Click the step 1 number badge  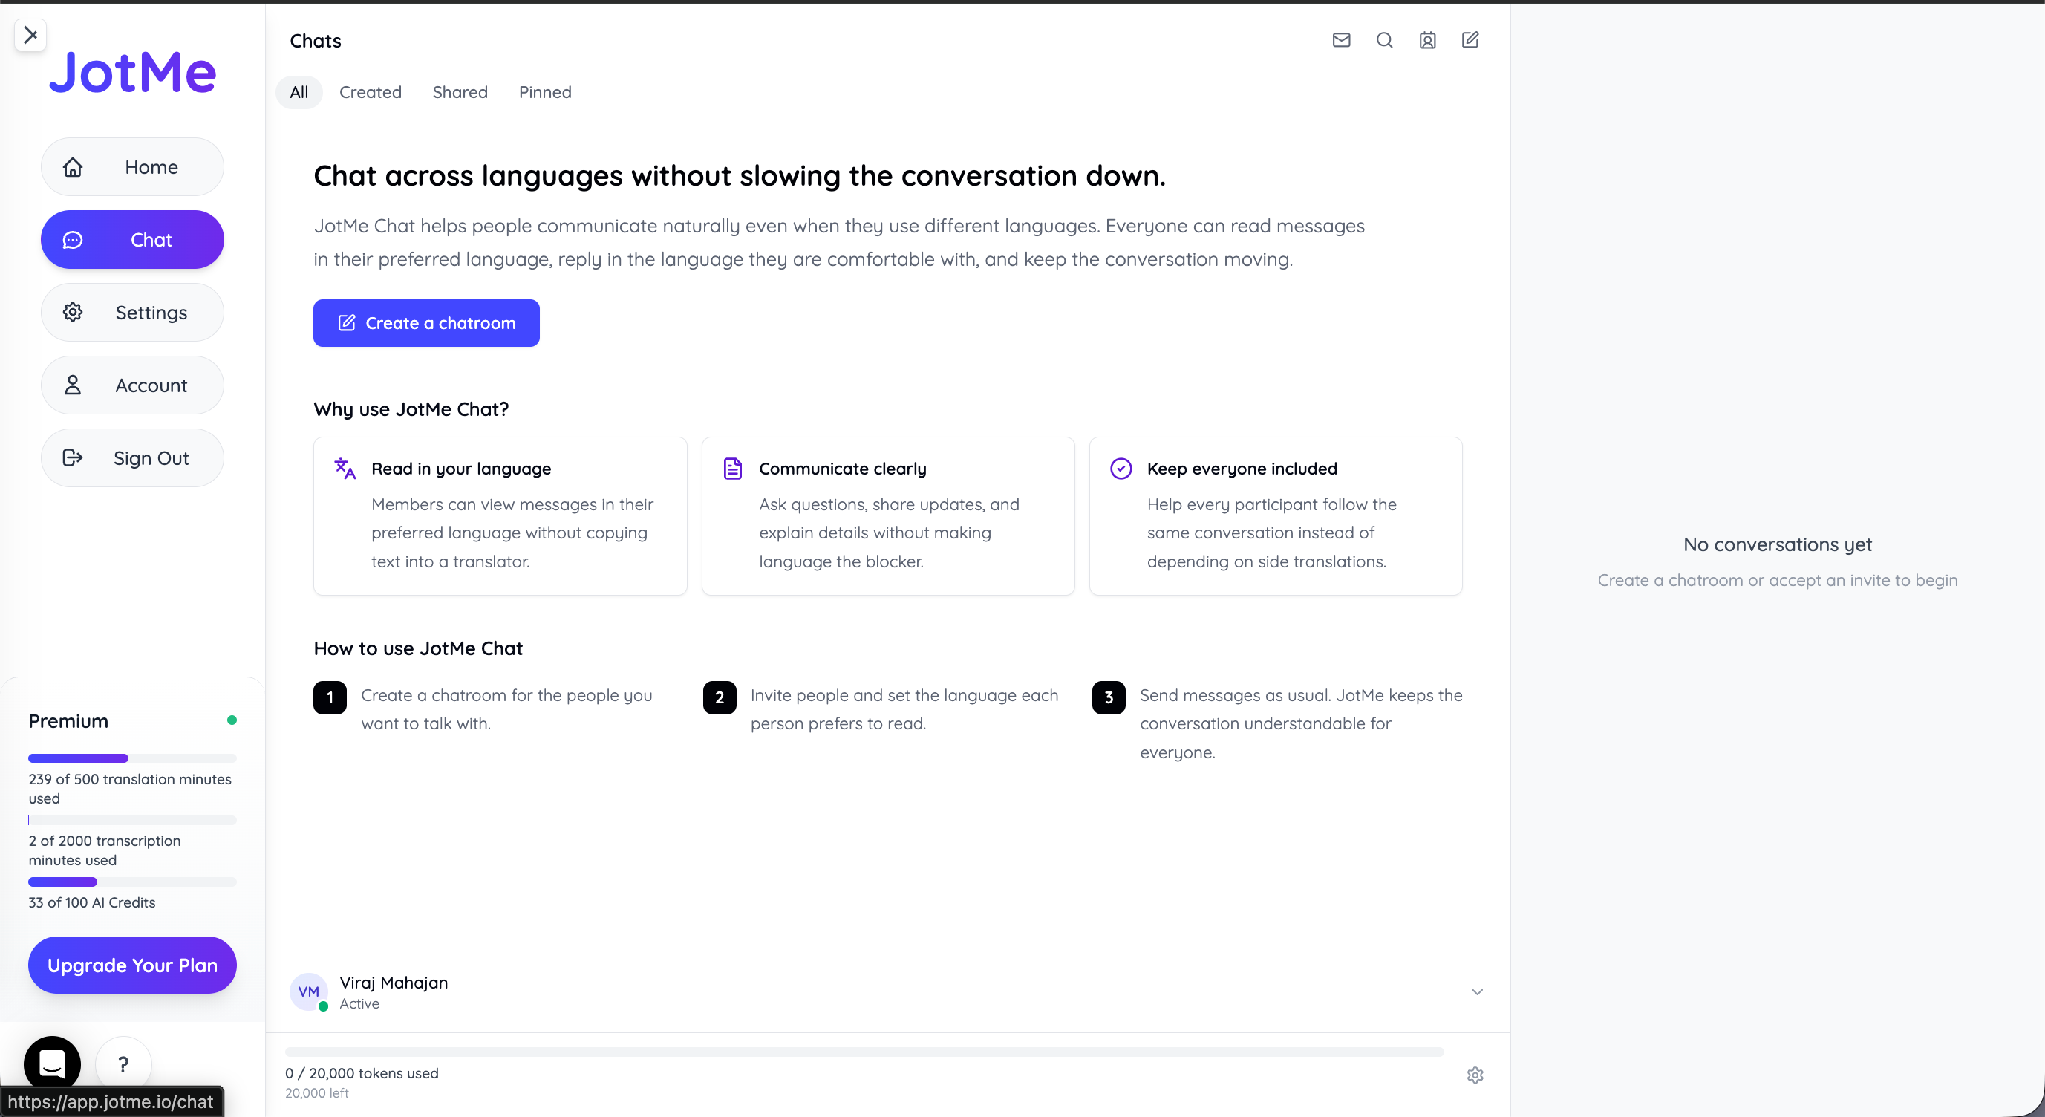pos(330,697)
